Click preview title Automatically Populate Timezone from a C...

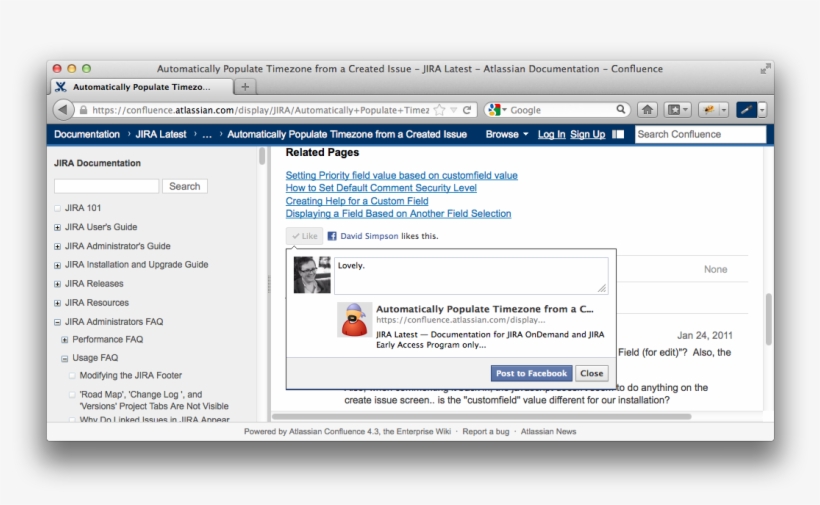click(485, 309)
